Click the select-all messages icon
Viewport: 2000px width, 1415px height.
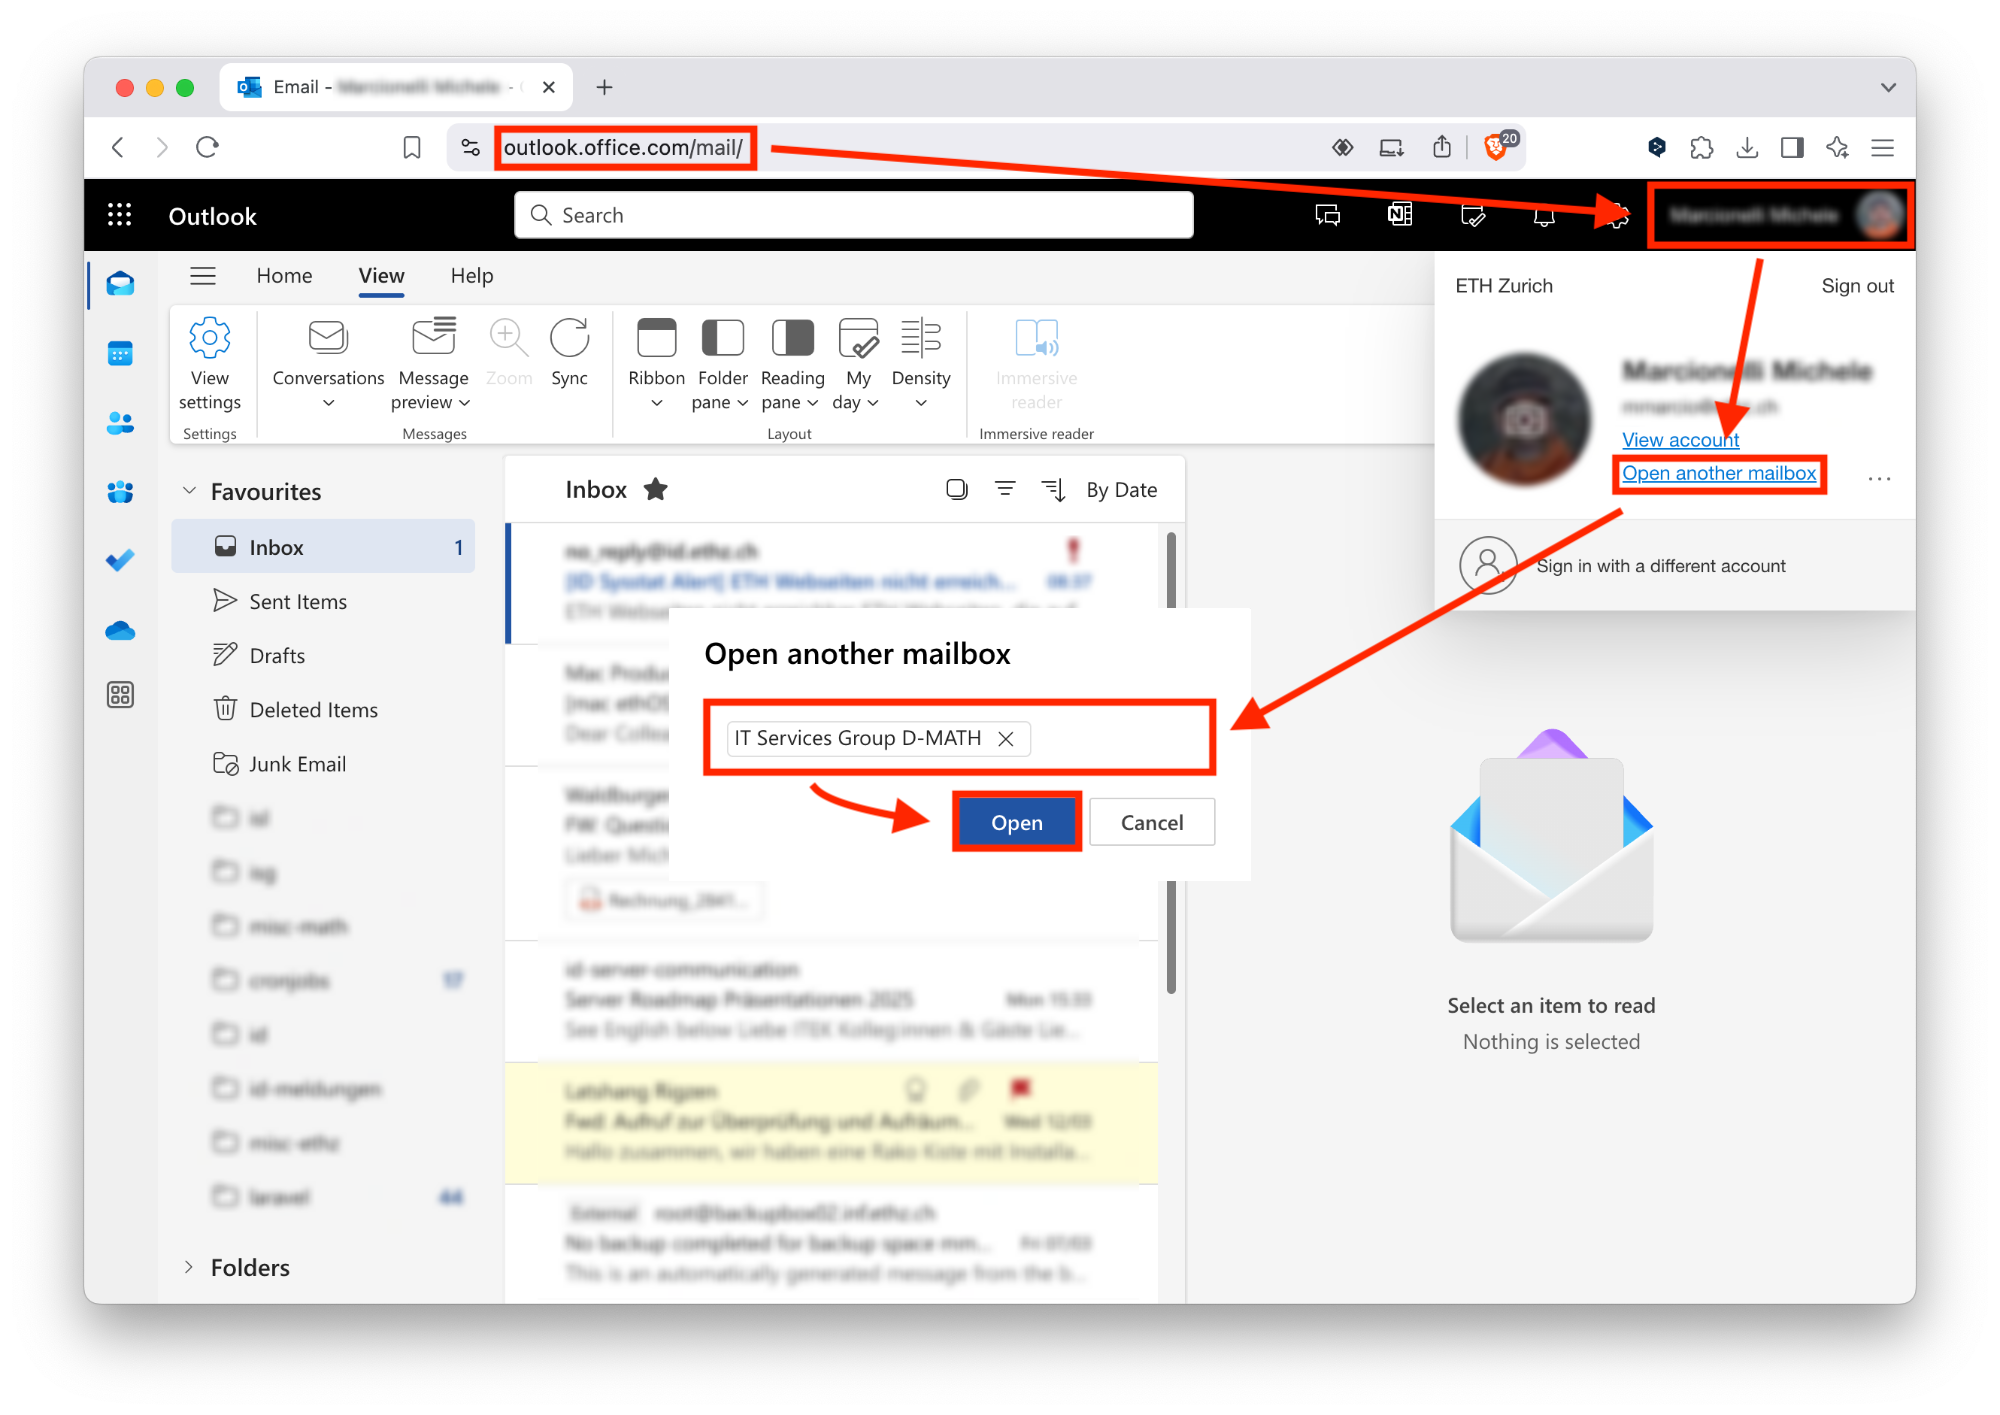pos(956,489)
